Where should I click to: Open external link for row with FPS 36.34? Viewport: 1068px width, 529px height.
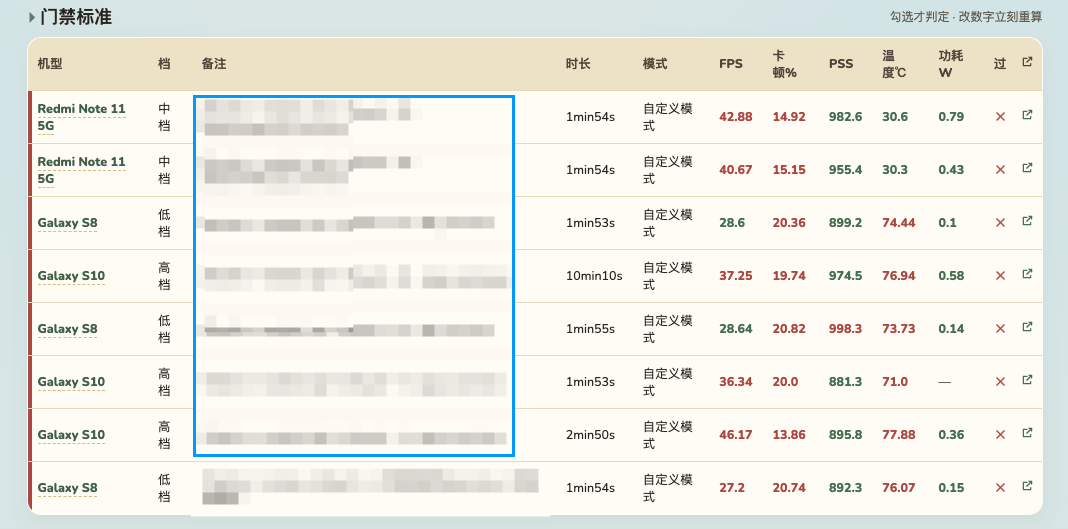[x=1027, y=381]
